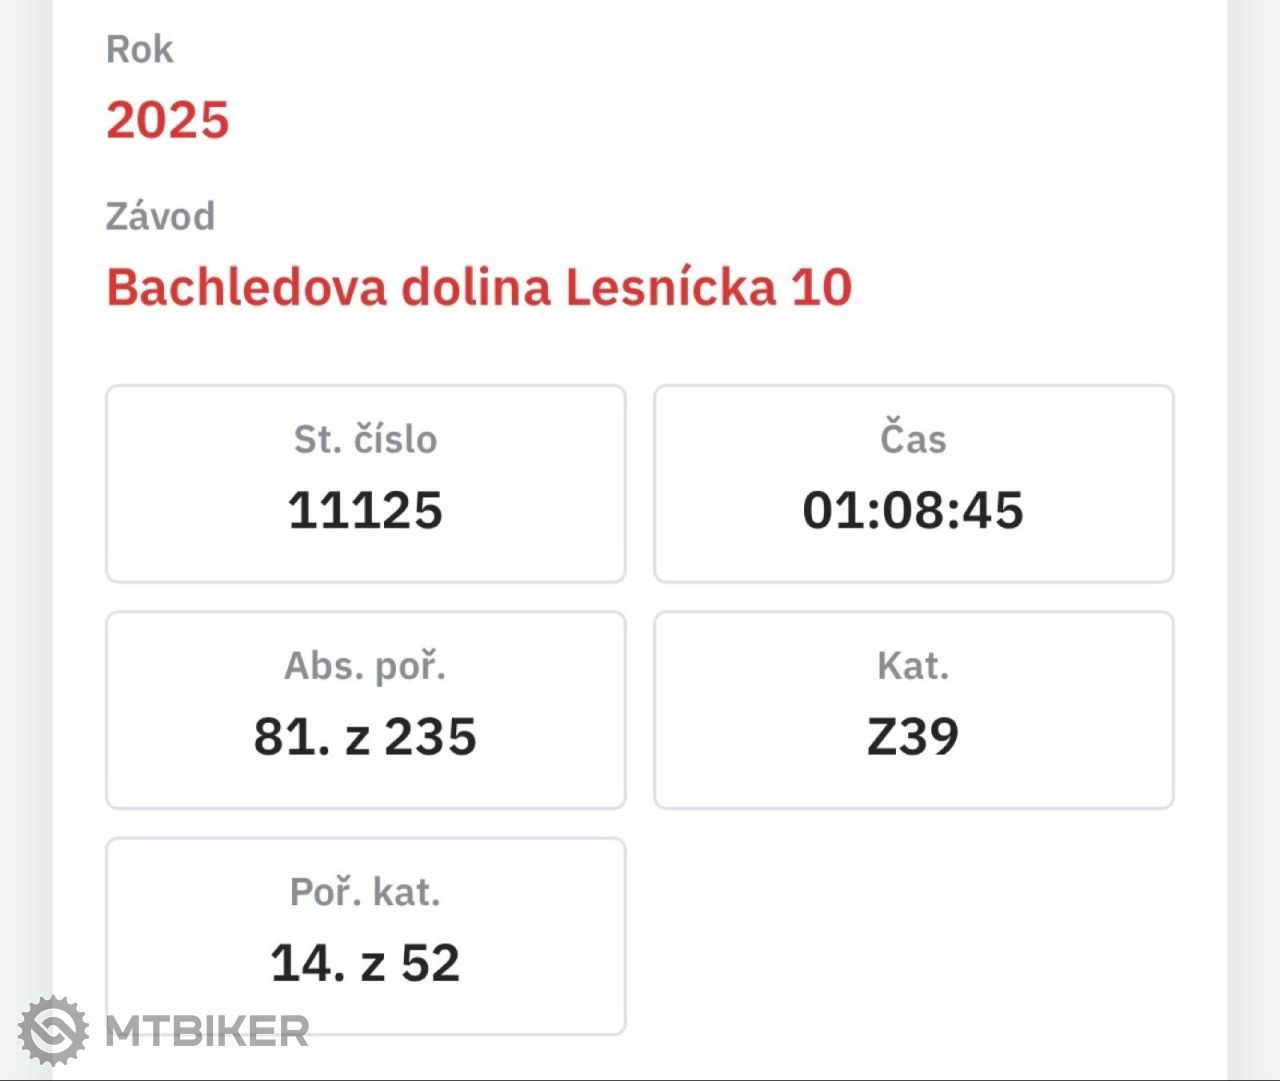Image resolution: width=1280 pixels, height=1081 pixels.
Task: Select the year value 2025
Action: pyautogui.click(x=168, y=120)
